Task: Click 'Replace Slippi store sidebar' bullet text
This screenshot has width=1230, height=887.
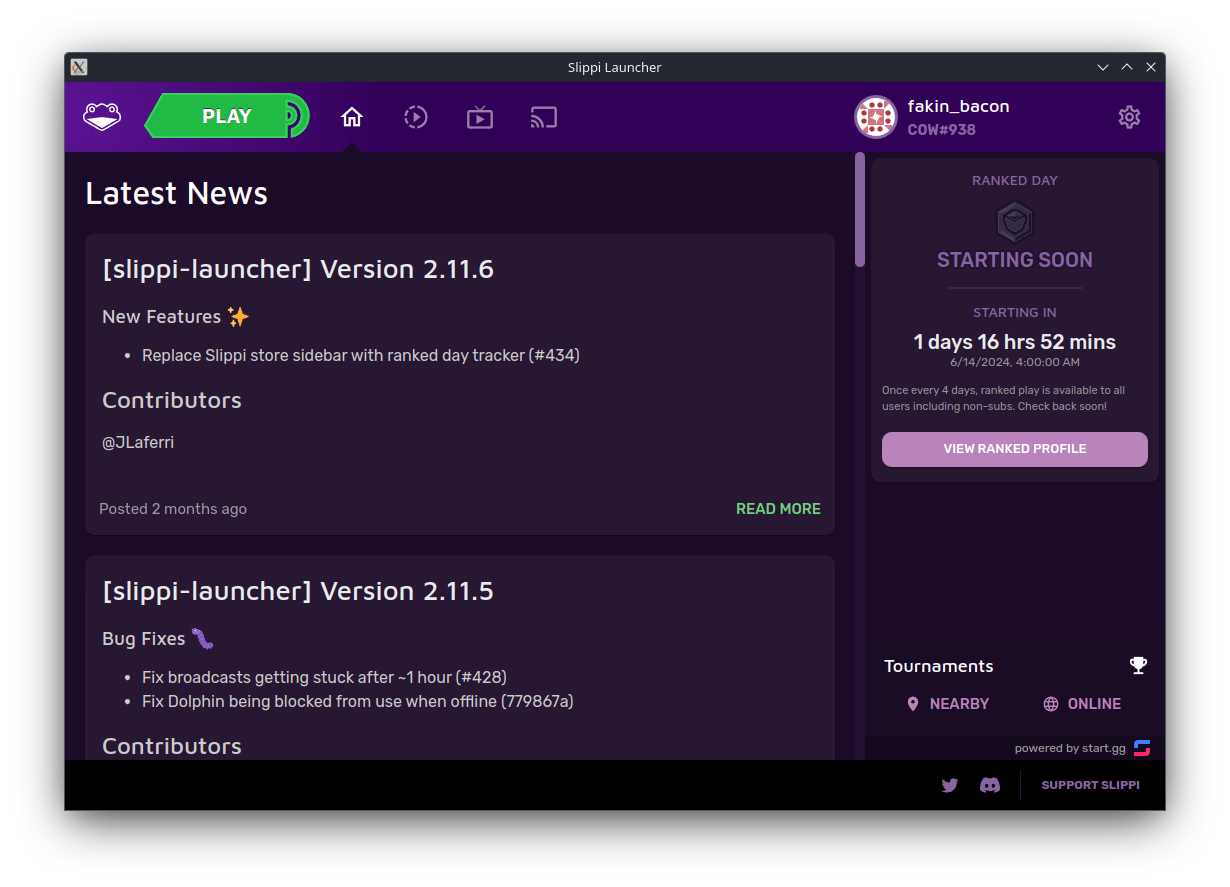Action: tap(361, 355)
